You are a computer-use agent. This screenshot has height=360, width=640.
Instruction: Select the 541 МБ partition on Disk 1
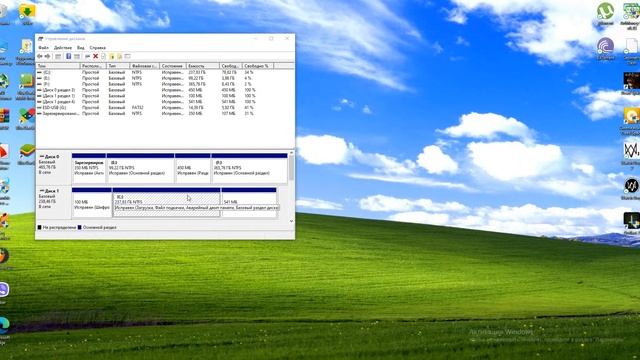(x=249, y=203)
